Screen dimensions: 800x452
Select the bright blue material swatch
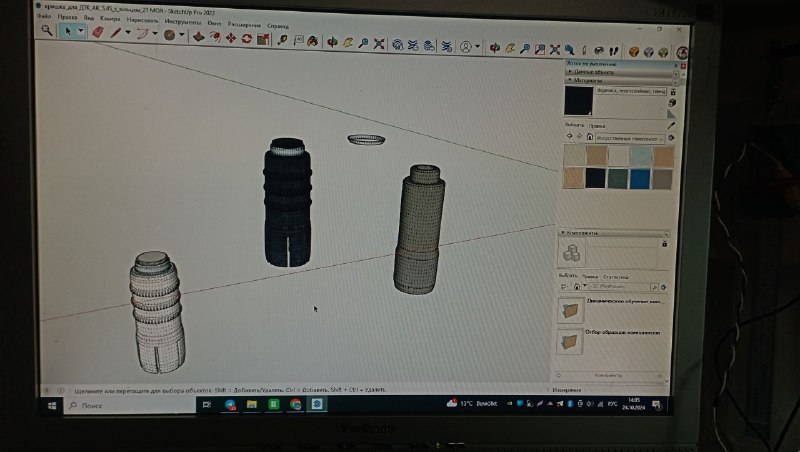pyautogui.click(x=639, y=179)
